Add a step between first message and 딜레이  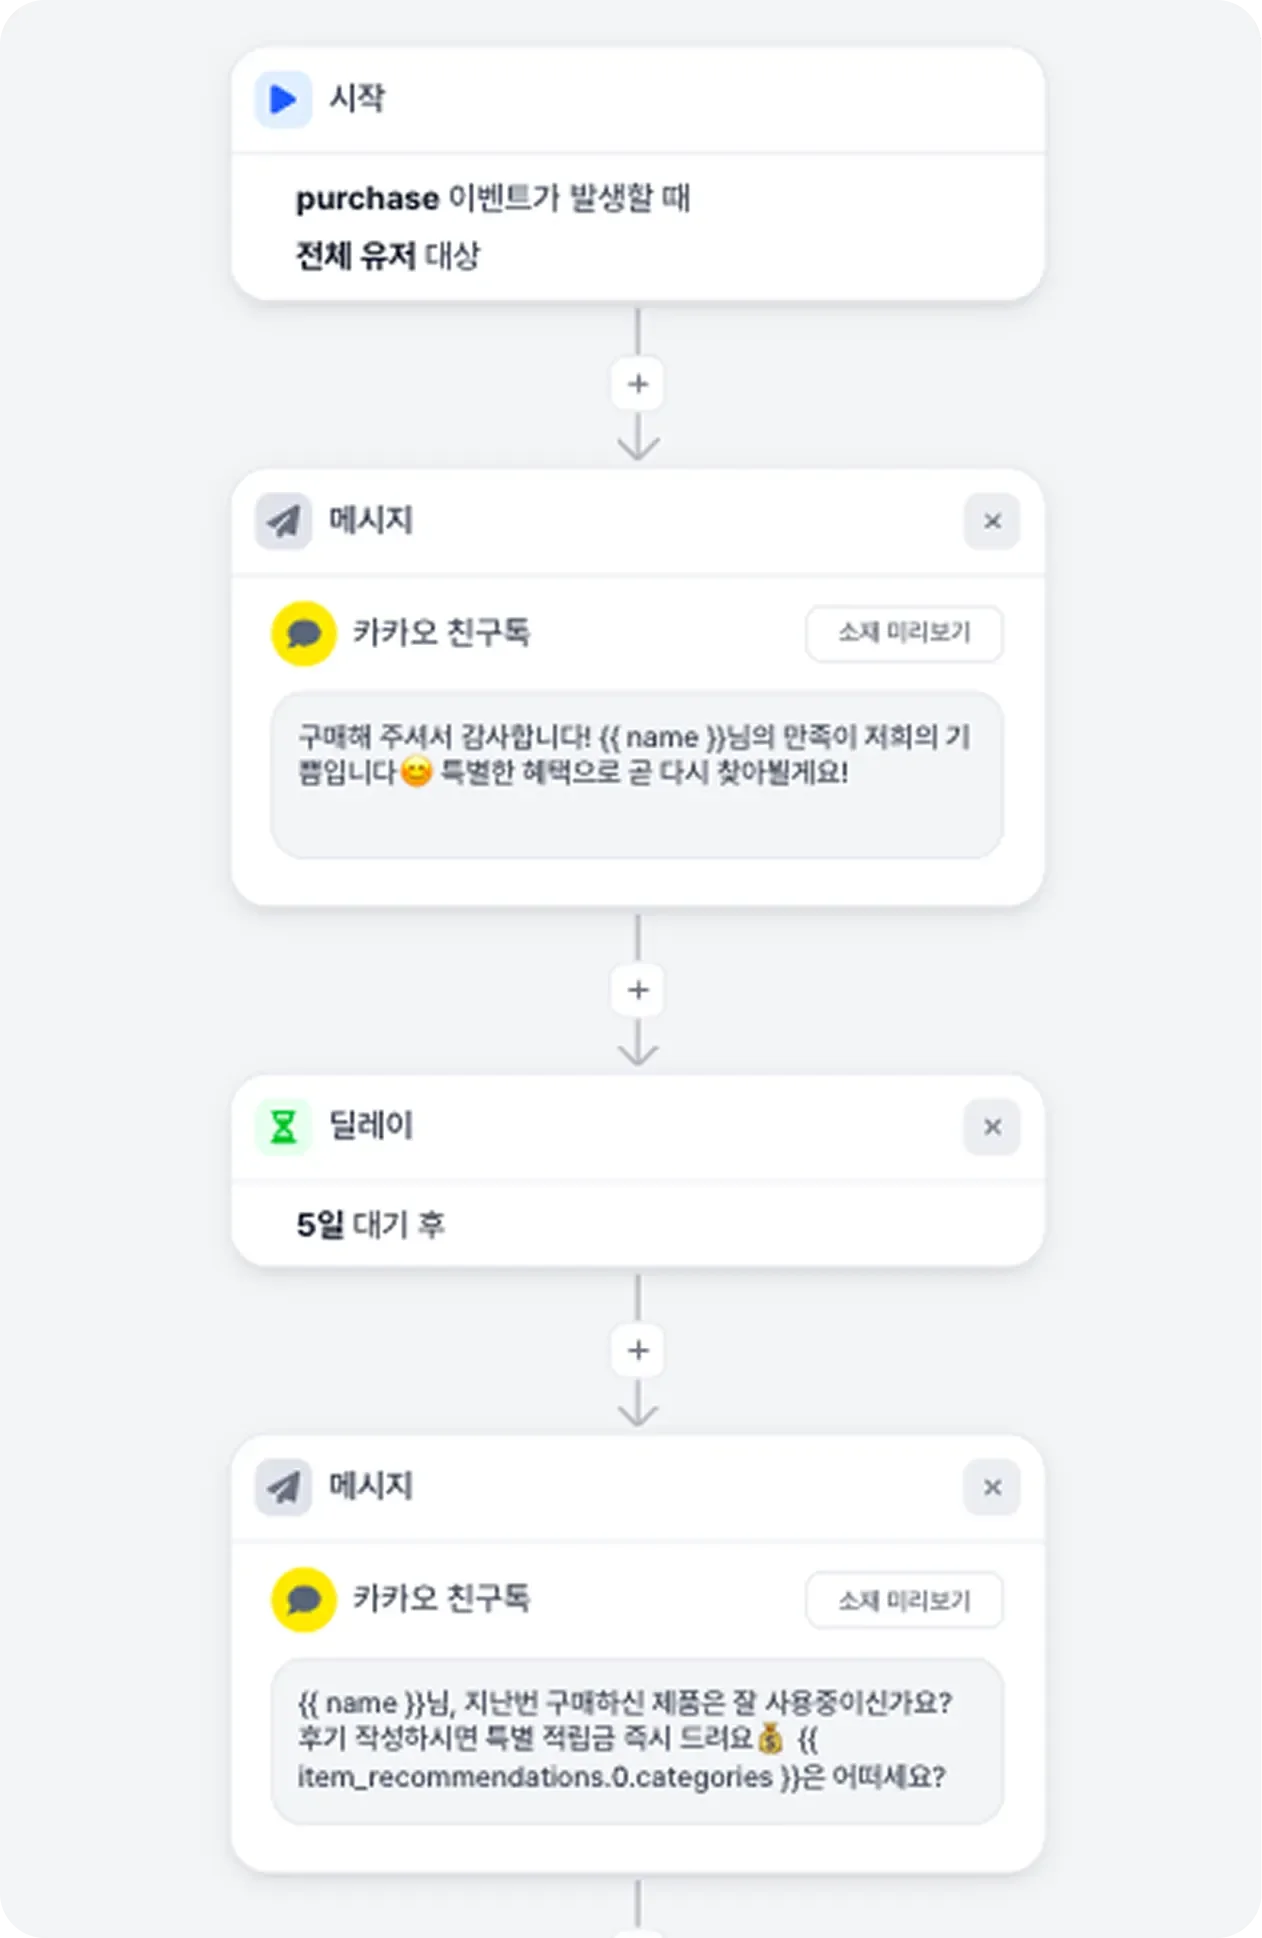[x=638, y=990]
